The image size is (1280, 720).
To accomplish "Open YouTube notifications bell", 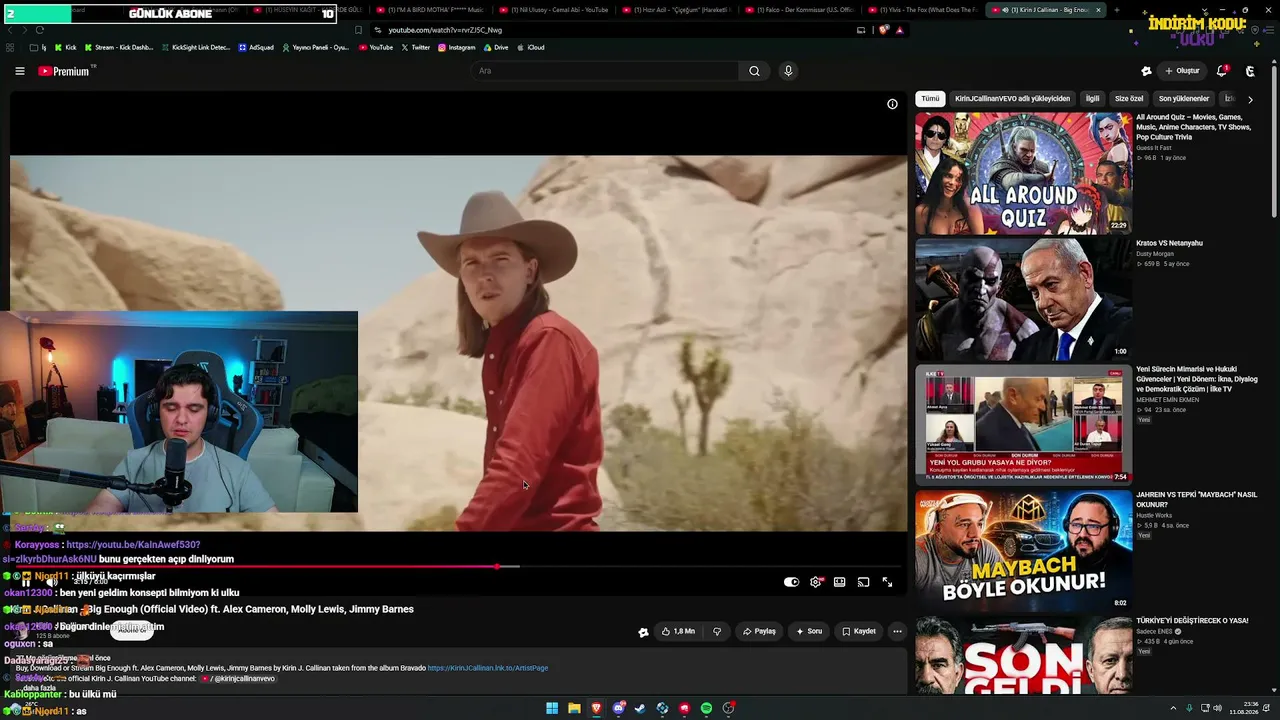I will 1222,71.
